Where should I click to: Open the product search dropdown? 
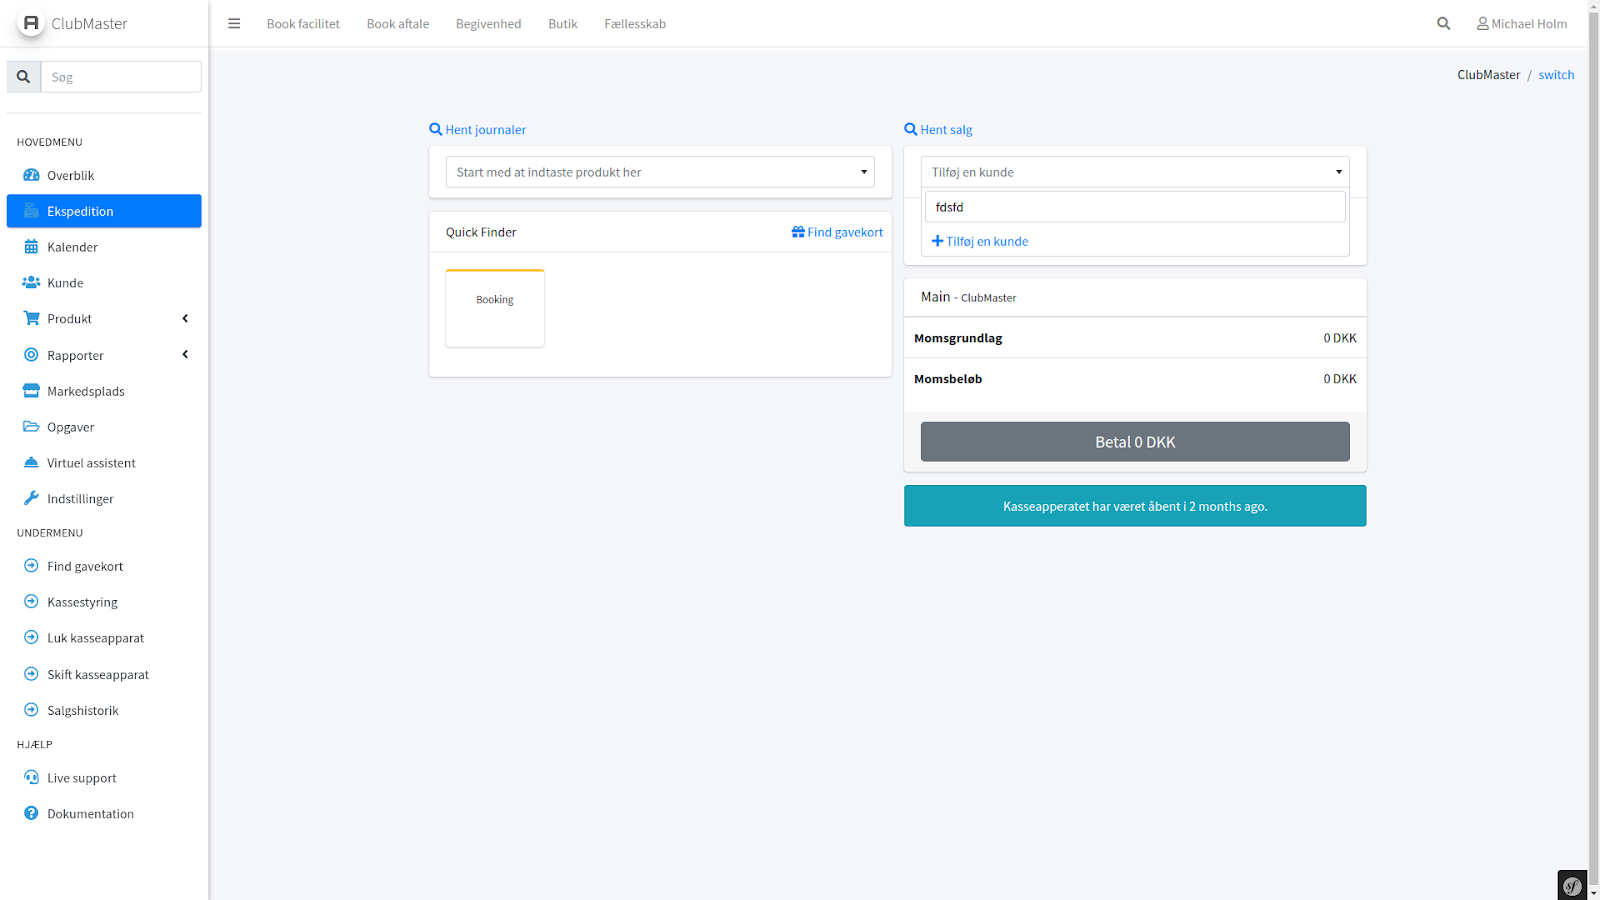pos(660,172)
